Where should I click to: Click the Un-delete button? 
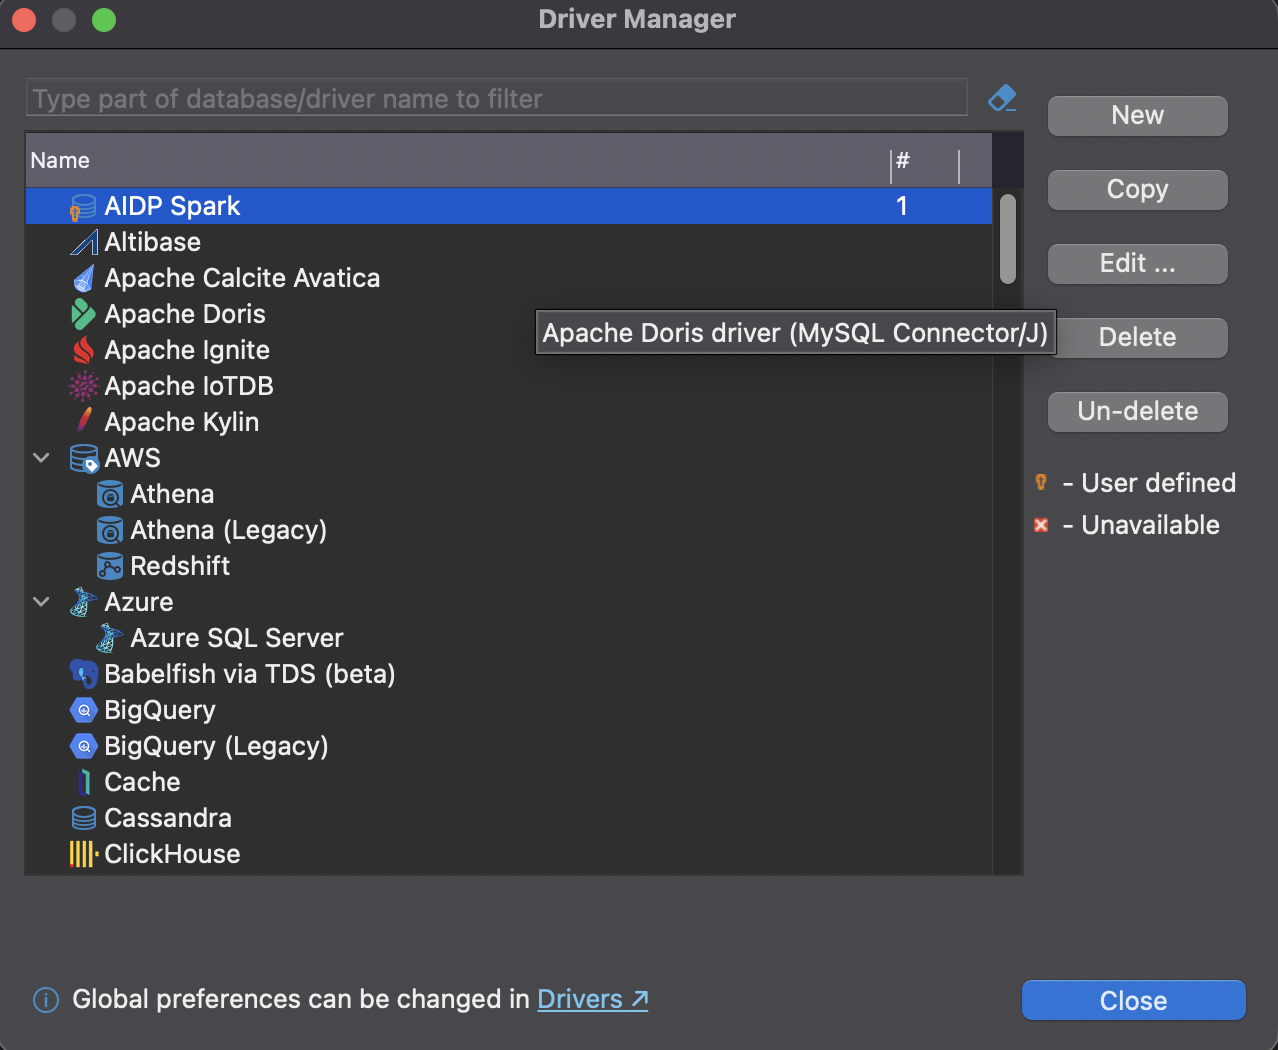(x=1137, y=412)
